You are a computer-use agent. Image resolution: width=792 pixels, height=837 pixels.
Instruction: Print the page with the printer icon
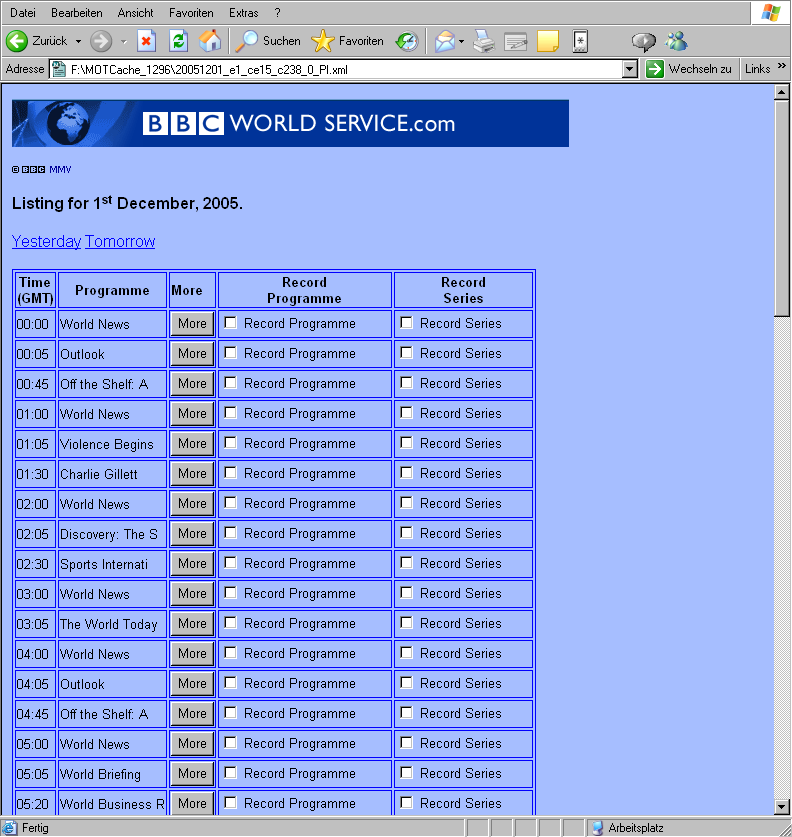[484, 41]
